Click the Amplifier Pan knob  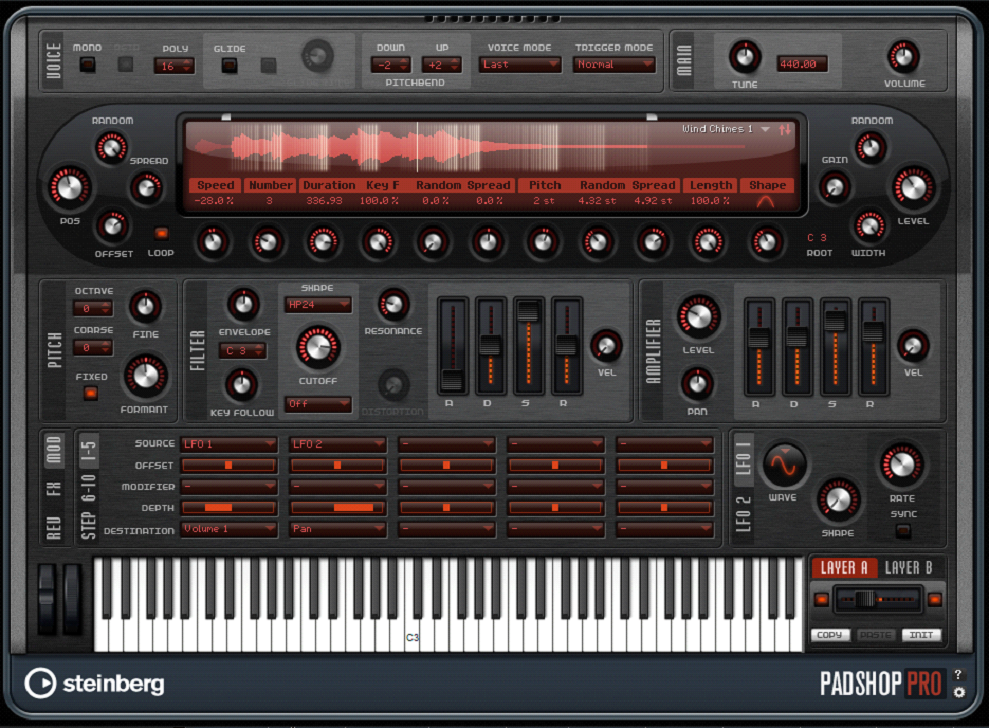(x=697, y=384)
